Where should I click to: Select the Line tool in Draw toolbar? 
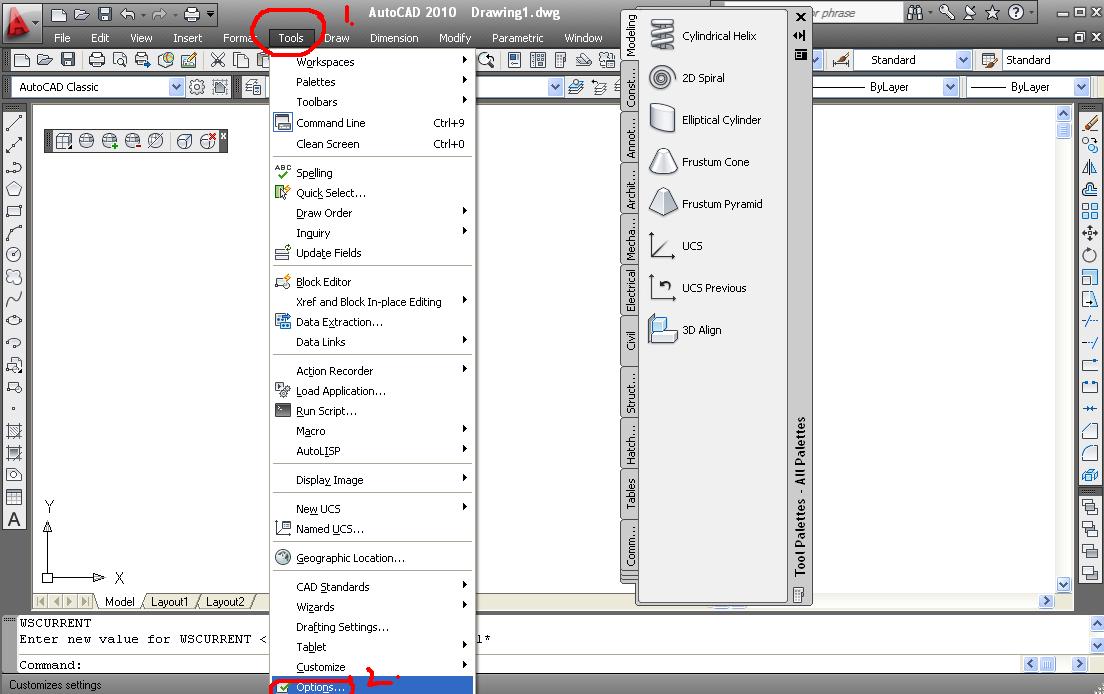pos(13,123)
